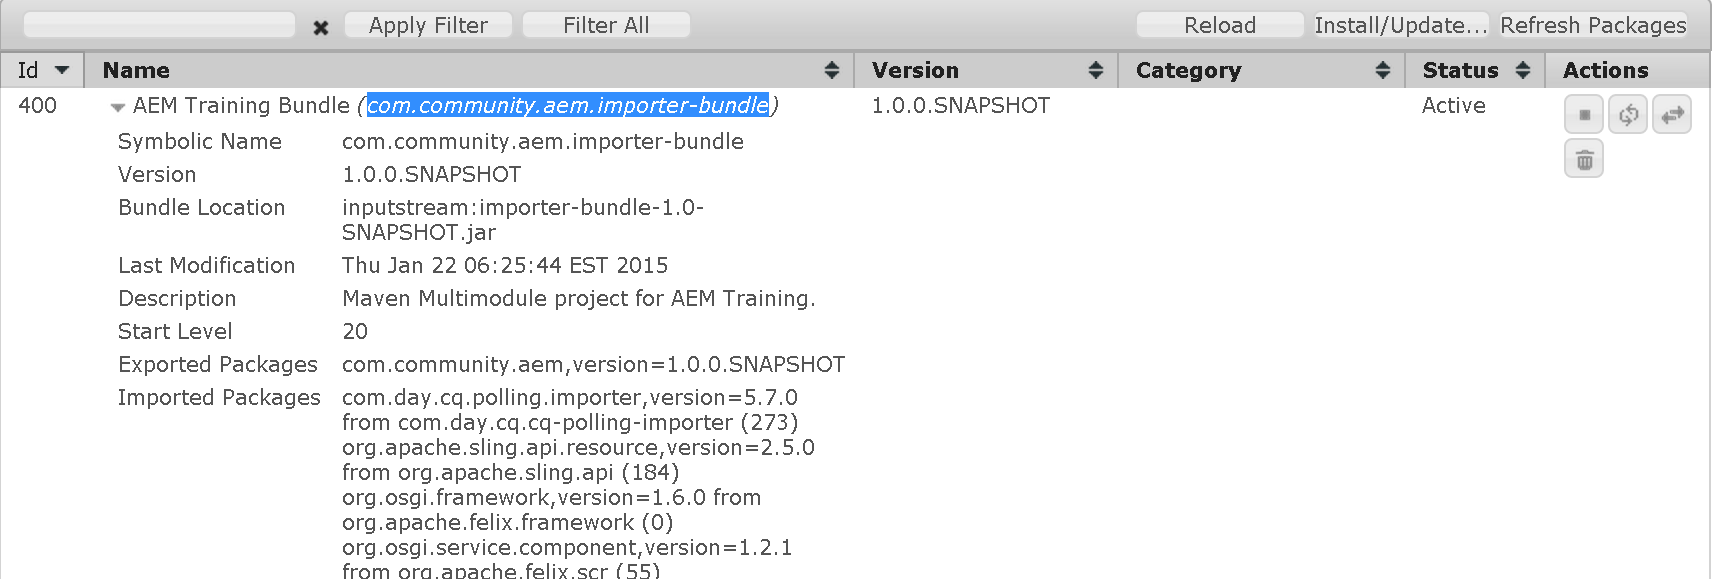Open the com.community.aem.importer-bundle highlighted link

click(x=568, y=105)
